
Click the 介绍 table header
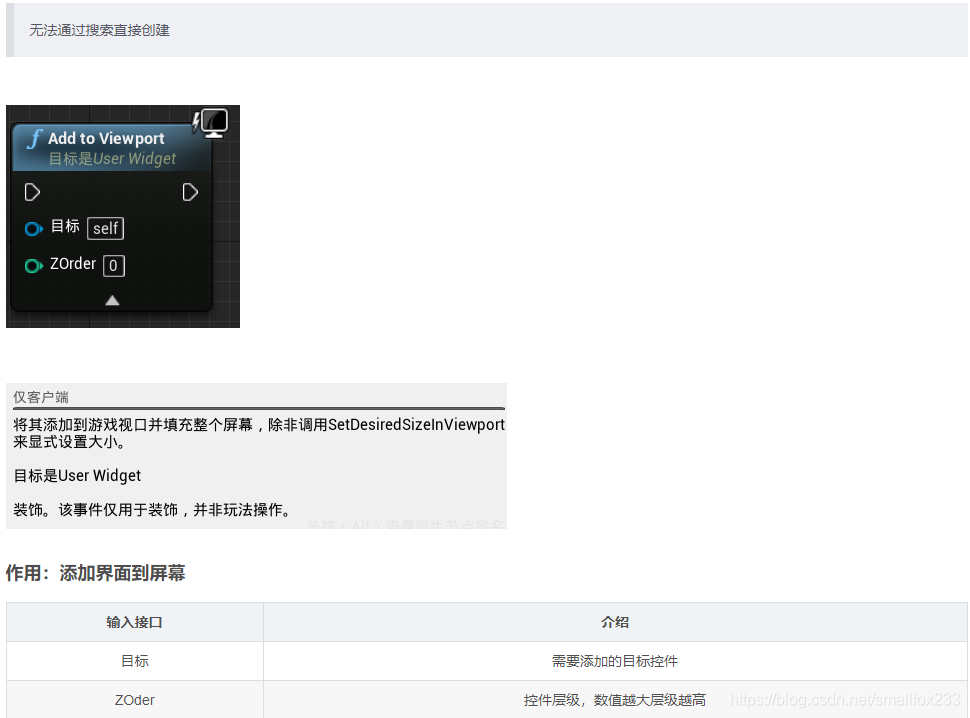pos(615,622)
